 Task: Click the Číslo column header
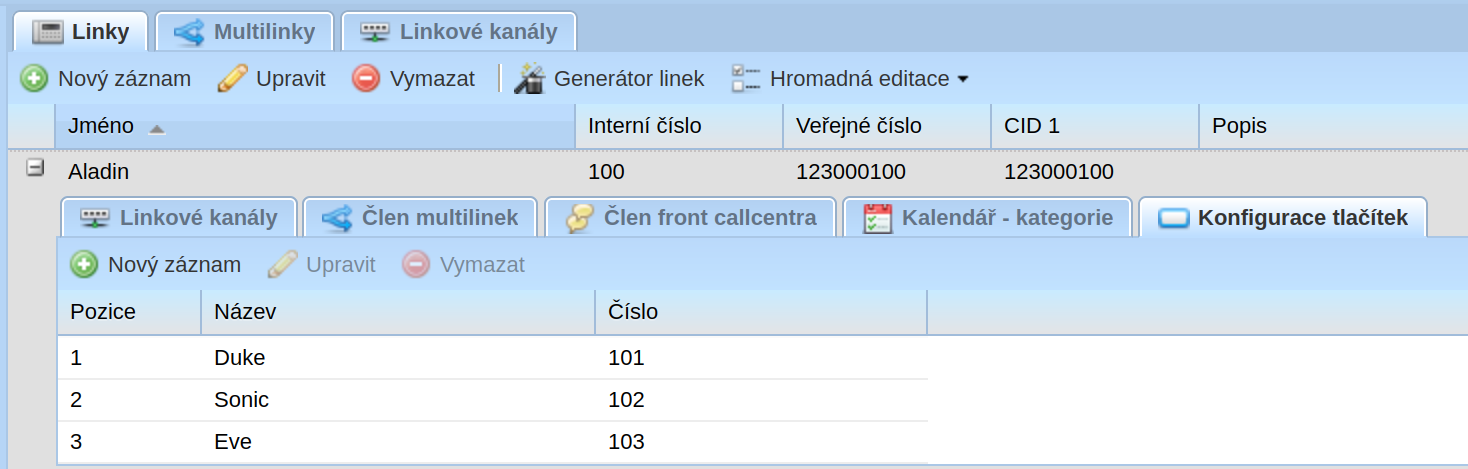[761, 312]
